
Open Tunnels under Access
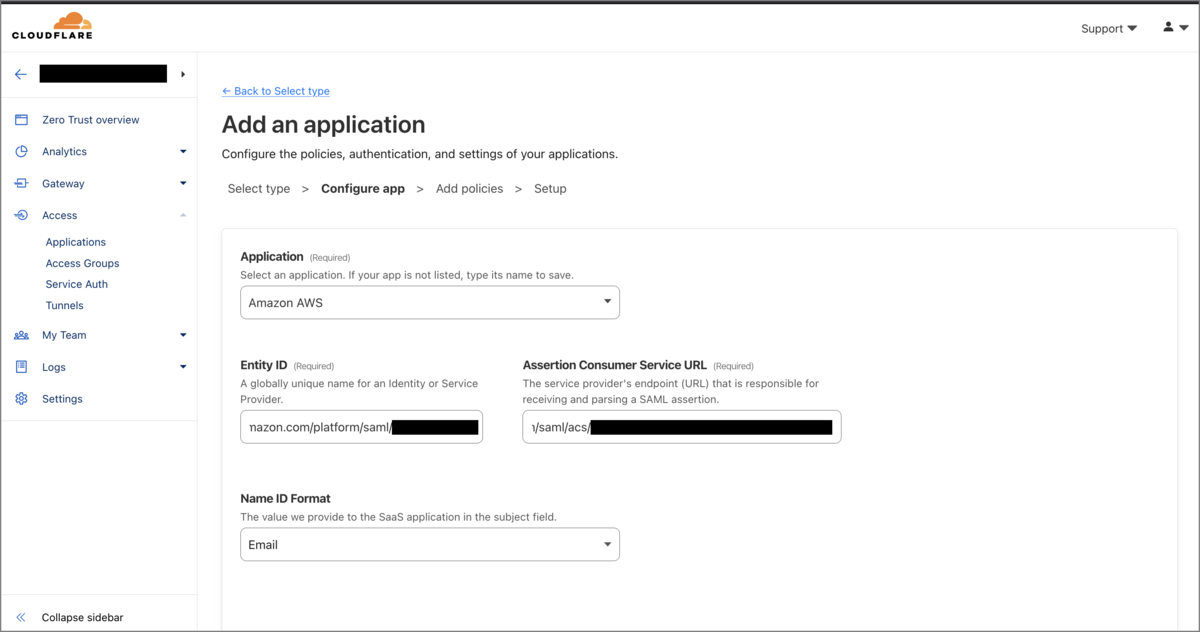(x=64, y=305)
